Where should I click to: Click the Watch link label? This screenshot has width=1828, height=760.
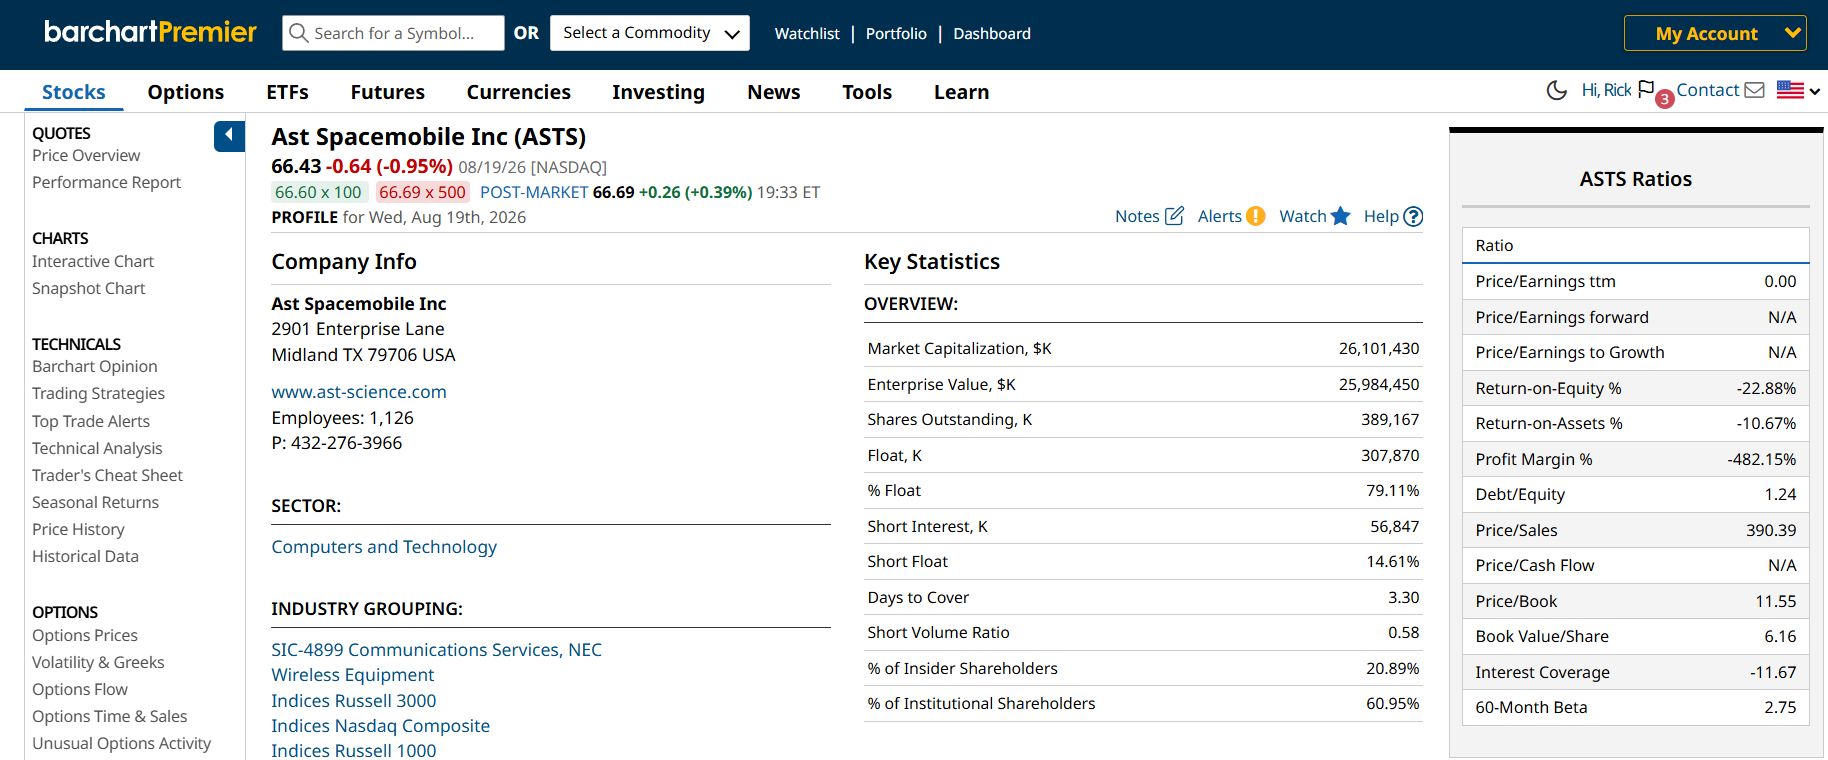tap(1302, 216)
